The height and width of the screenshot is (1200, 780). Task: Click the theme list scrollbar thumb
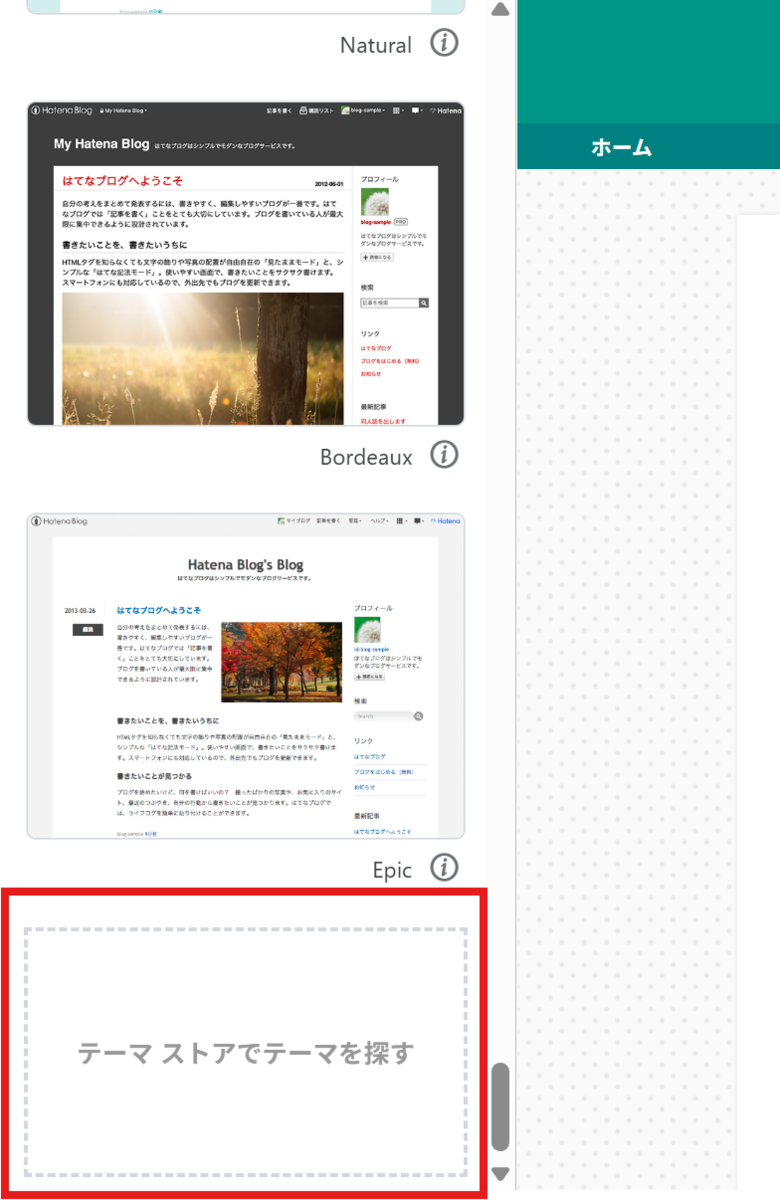pos(501,1107)
